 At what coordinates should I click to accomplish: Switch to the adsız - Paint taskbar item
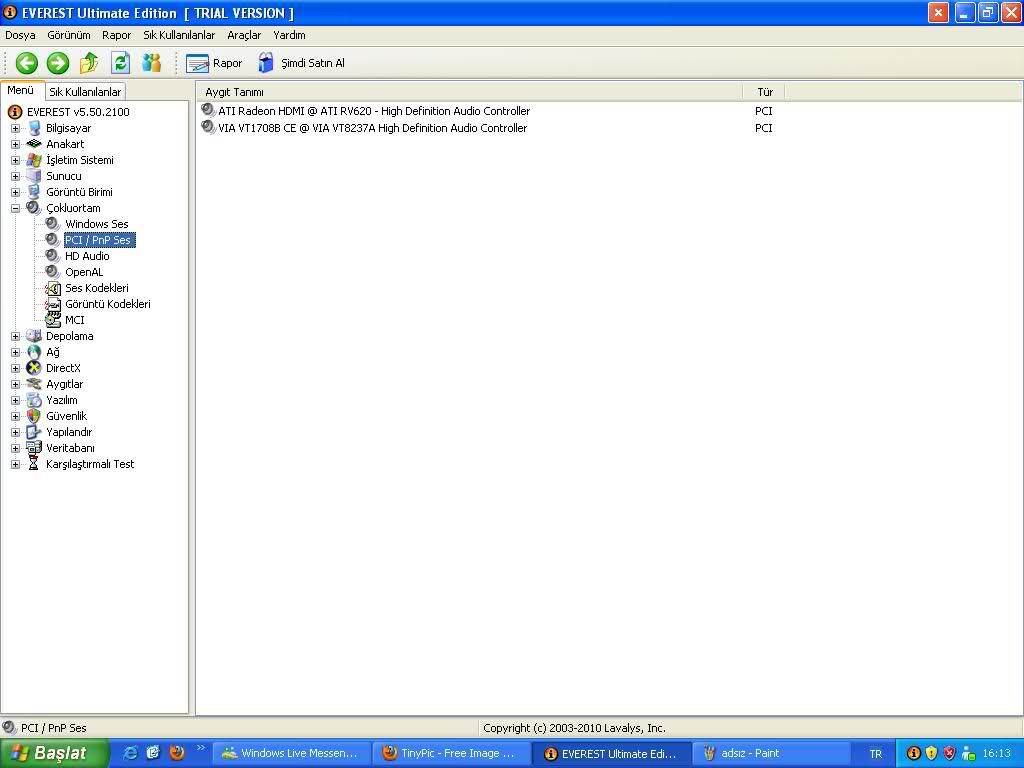pyautogui.click(x=771, y=753)
